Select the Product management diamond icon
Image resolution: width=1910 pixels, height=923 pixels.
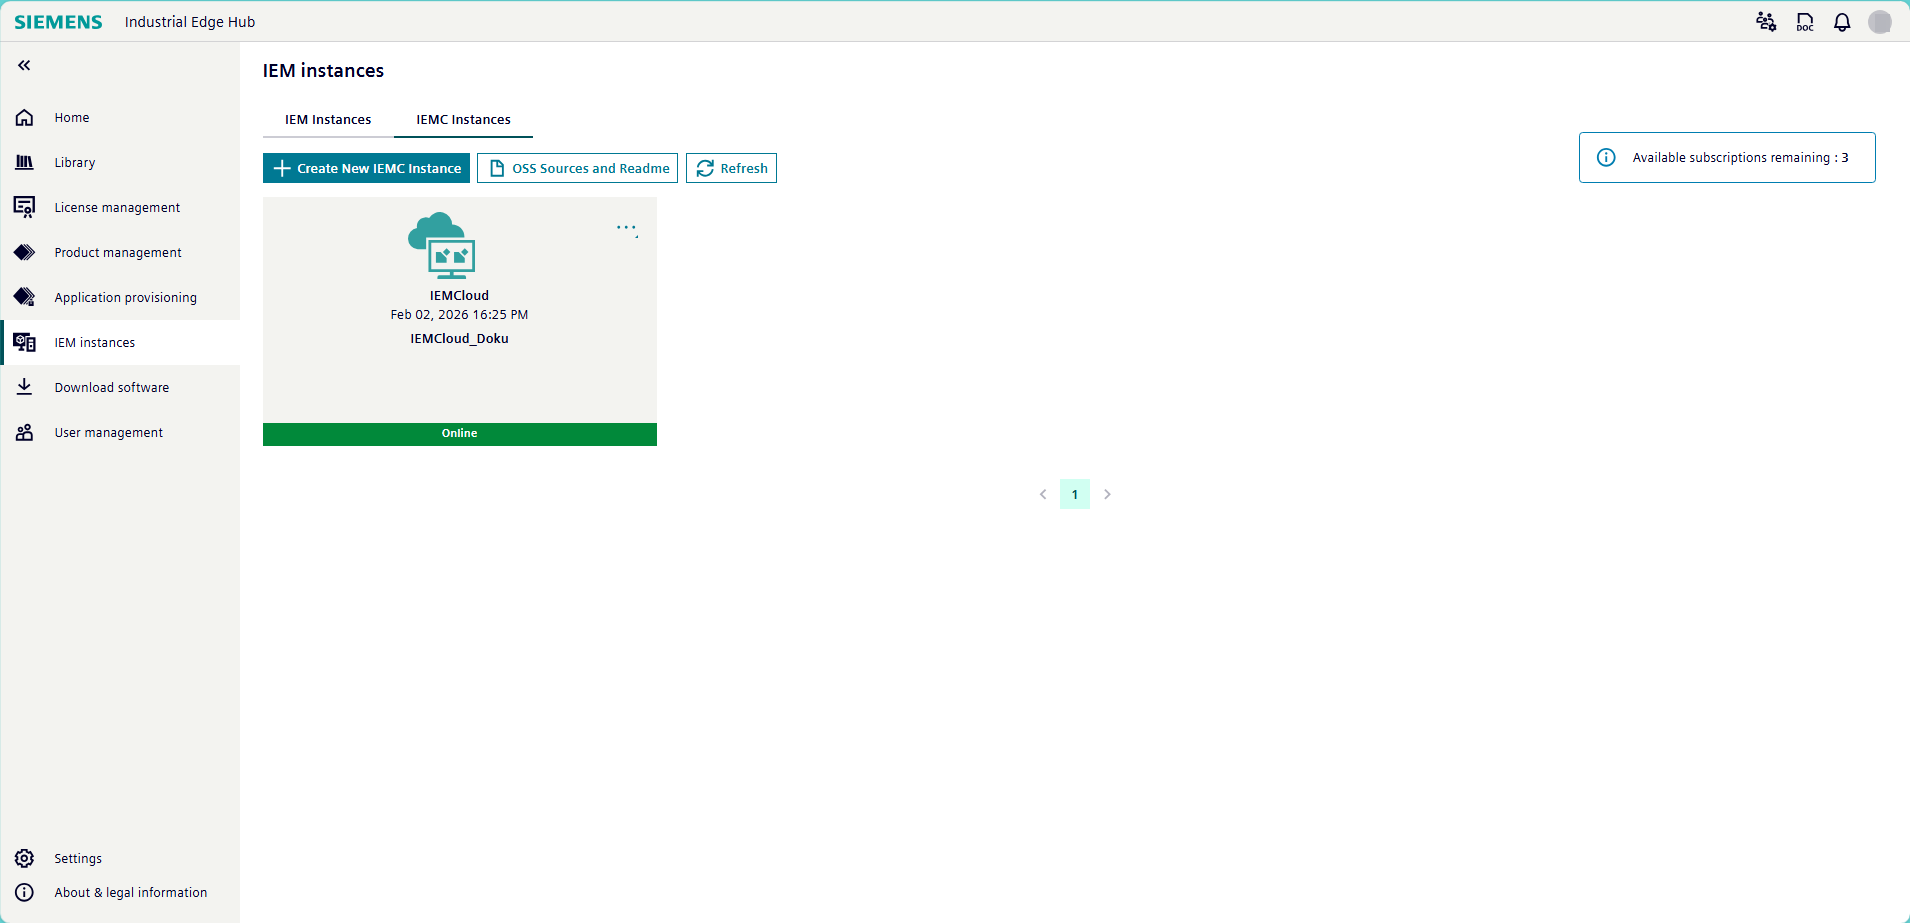(24, 252)
